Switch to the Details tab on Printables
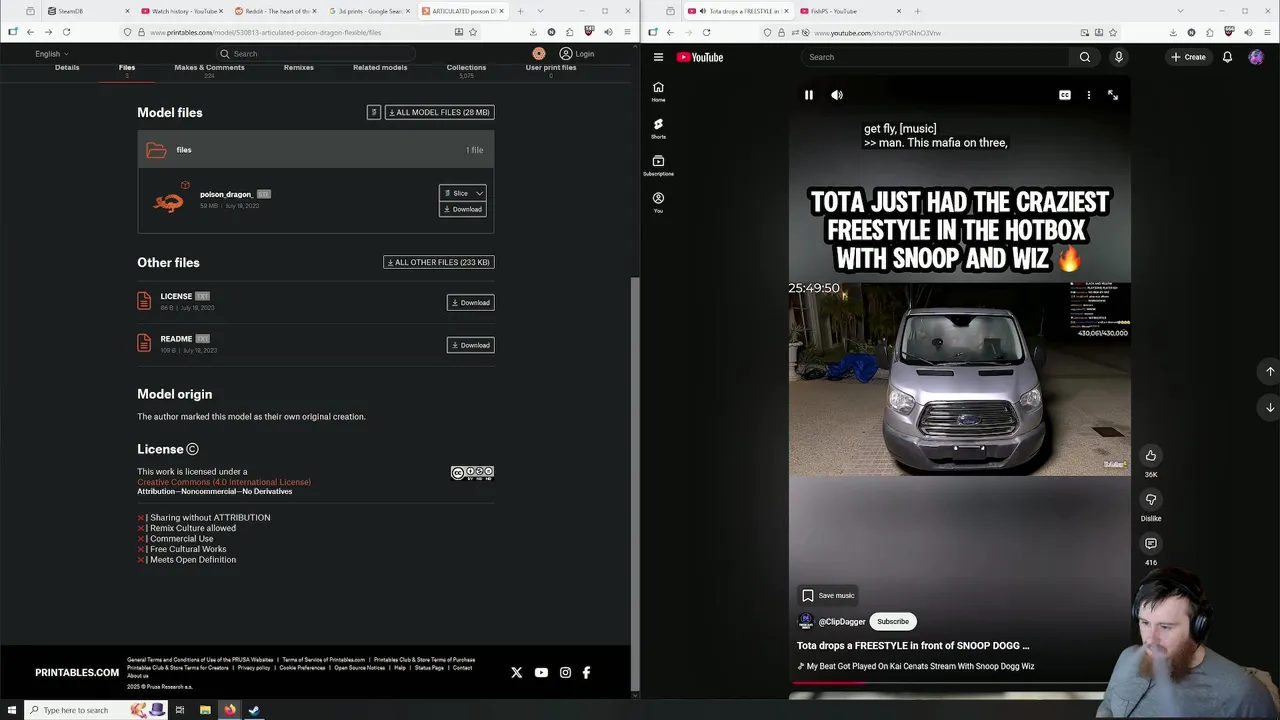 coord(67,68)
